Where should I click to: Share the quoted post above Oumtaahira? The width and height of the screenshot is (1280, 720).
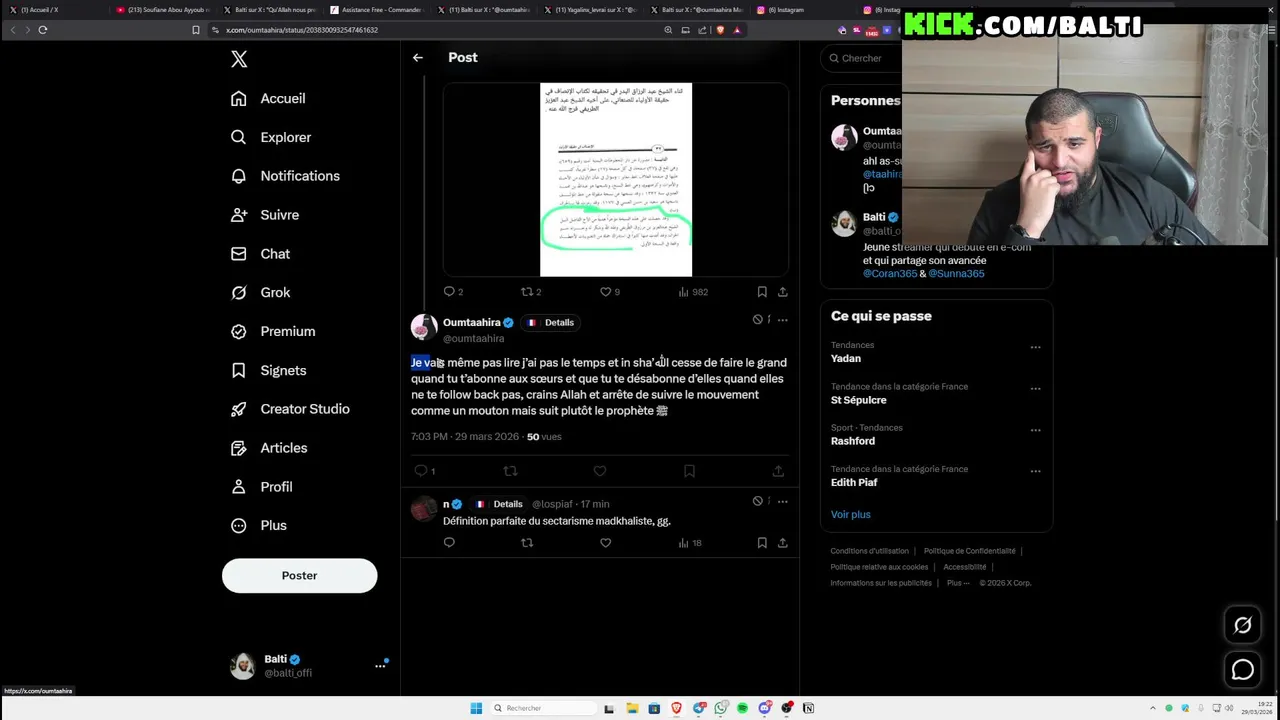coord(783,292)
